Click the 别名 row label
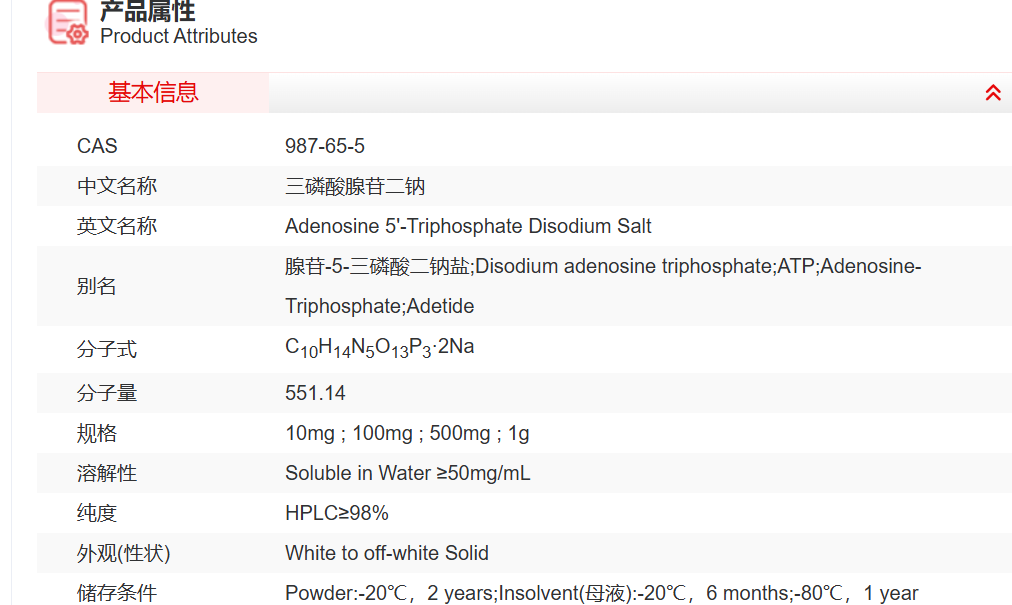This screenshot has width=1012, height=605. (x=97, y=287)
